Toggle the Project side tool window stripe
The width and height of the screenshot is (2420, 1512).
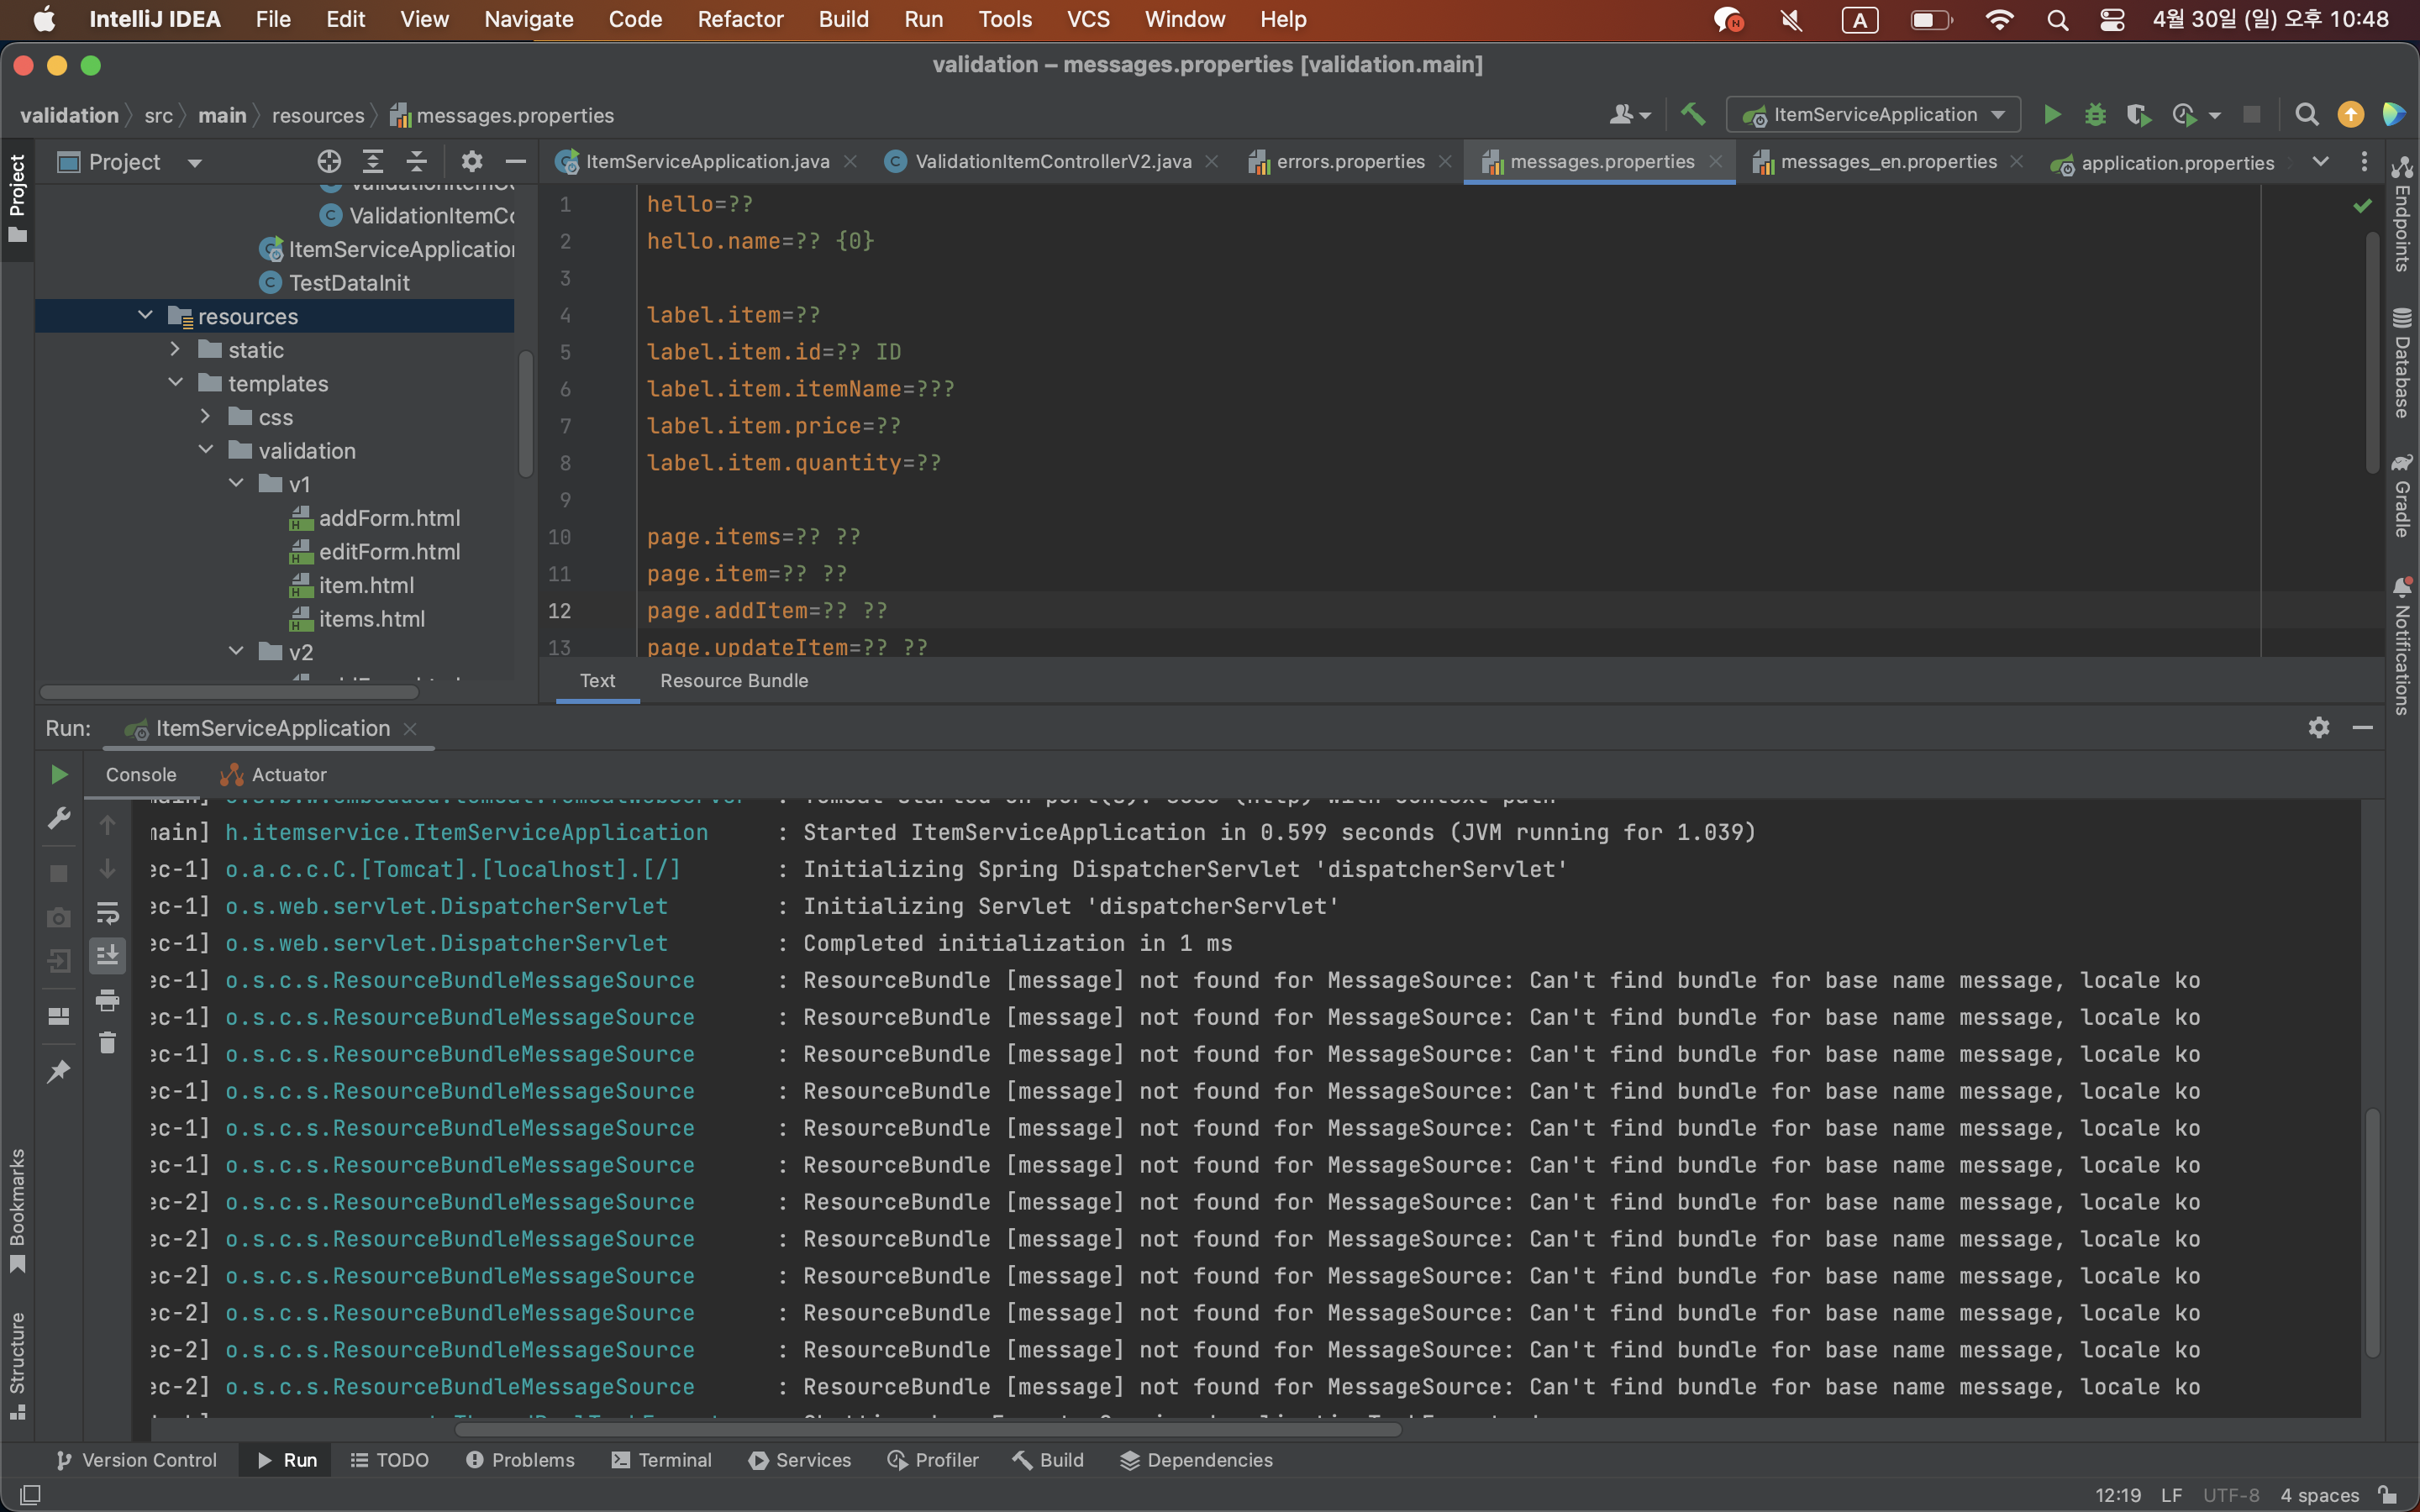coord(17,198)
